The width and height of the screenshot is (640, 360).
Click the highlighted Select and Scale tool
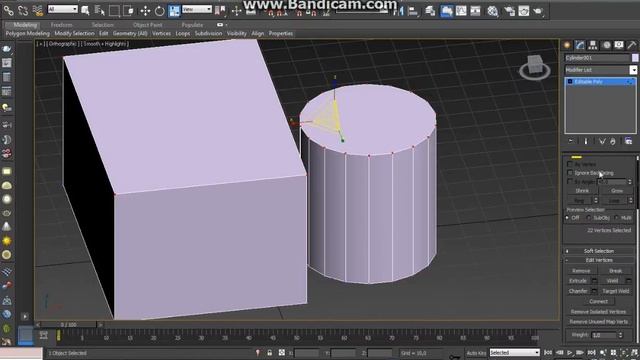pyautogui.click(x=174, y=10)
